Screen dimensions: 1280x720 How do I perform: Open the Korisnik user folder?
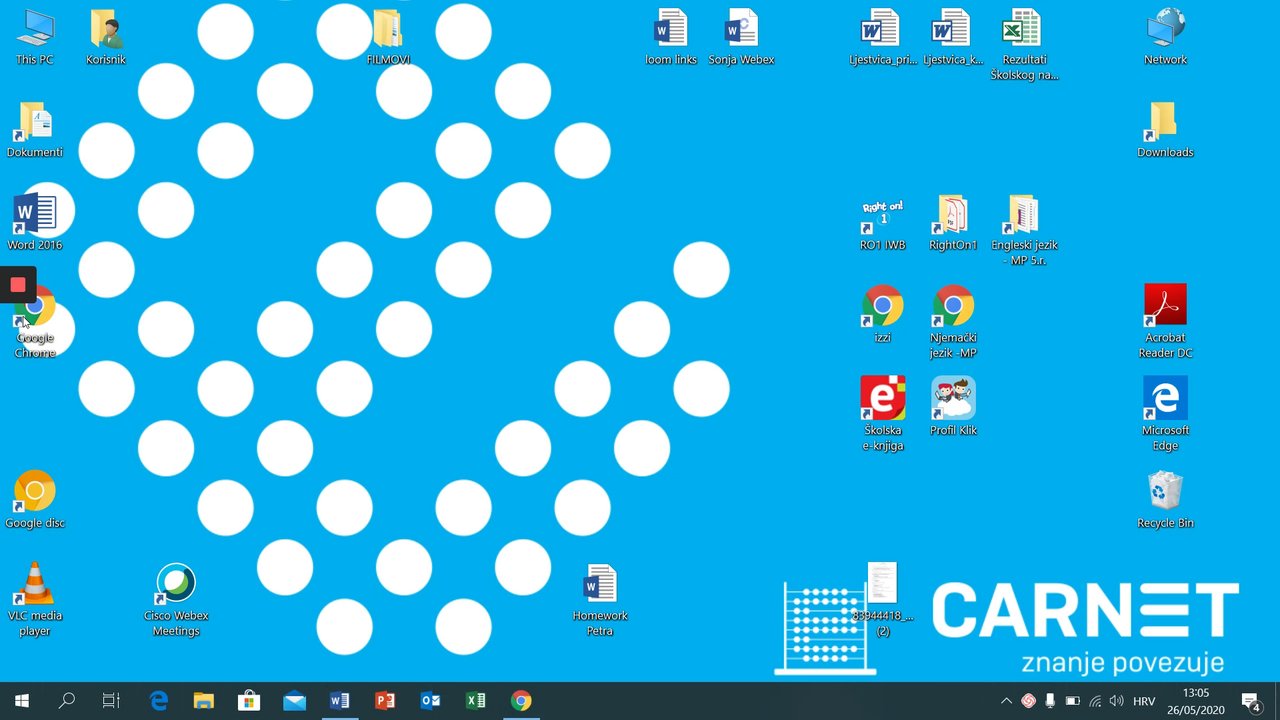pos(106,37)
